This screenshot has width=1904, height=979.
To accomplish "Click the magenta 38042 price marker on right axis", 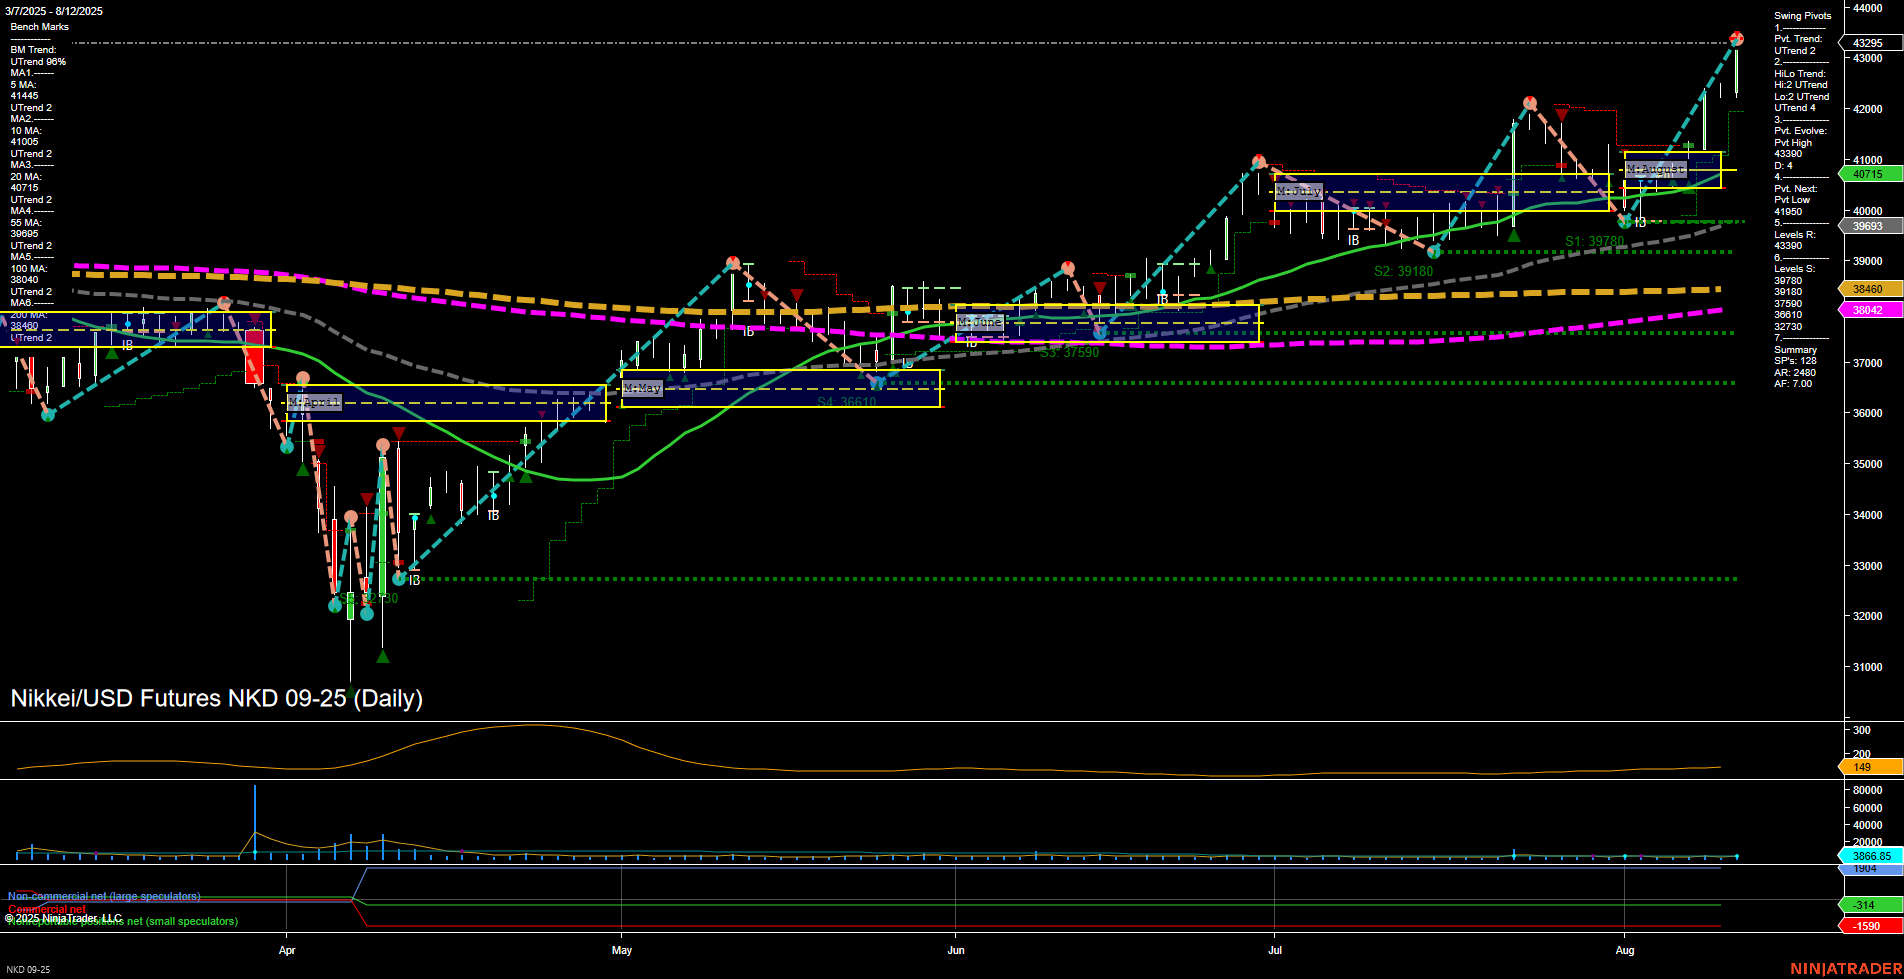I will click(1868, 309).
